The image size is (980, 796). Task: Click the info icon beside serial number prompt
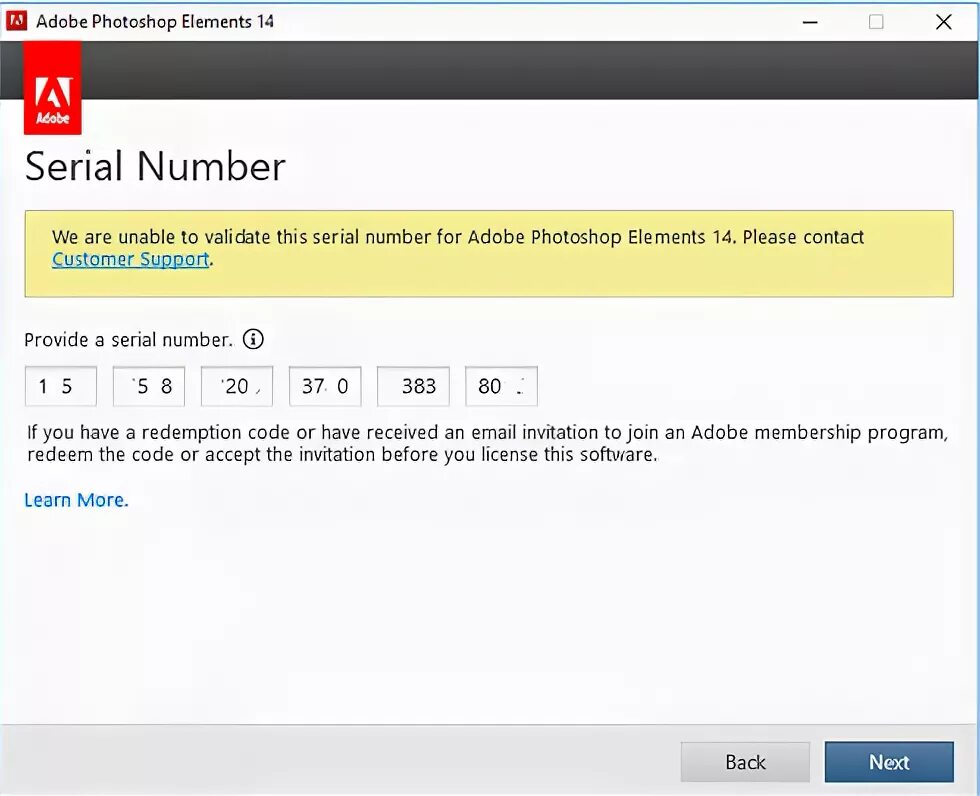point(254,340)
